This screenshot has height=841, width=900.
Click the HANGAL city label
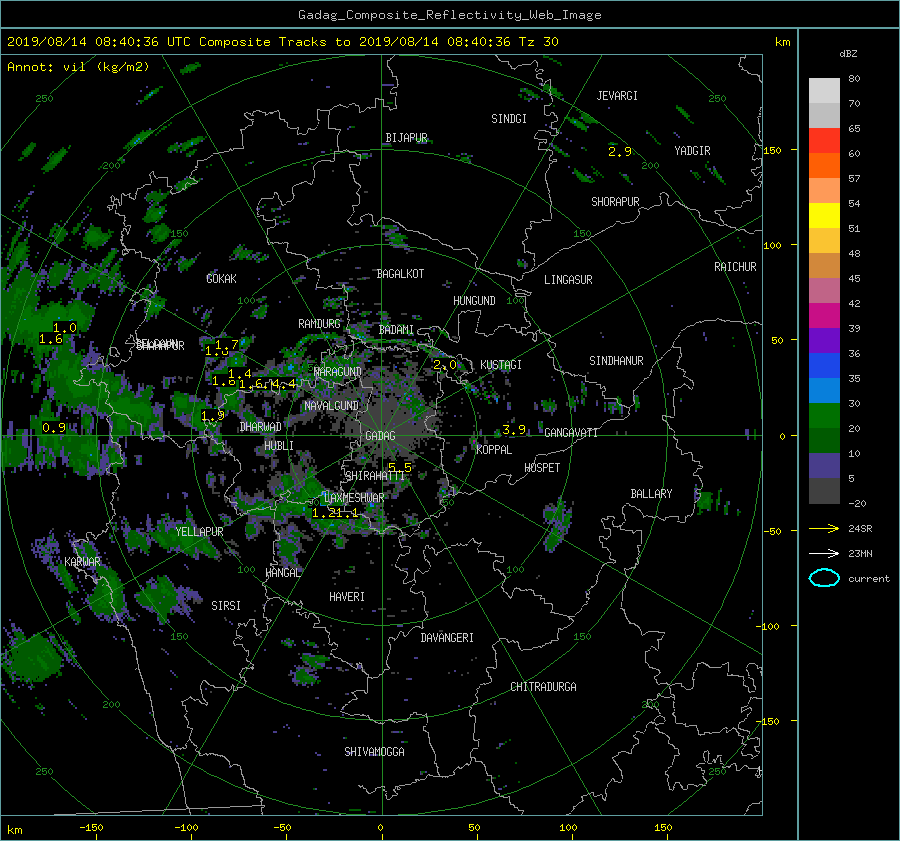(x=283, y=573)
